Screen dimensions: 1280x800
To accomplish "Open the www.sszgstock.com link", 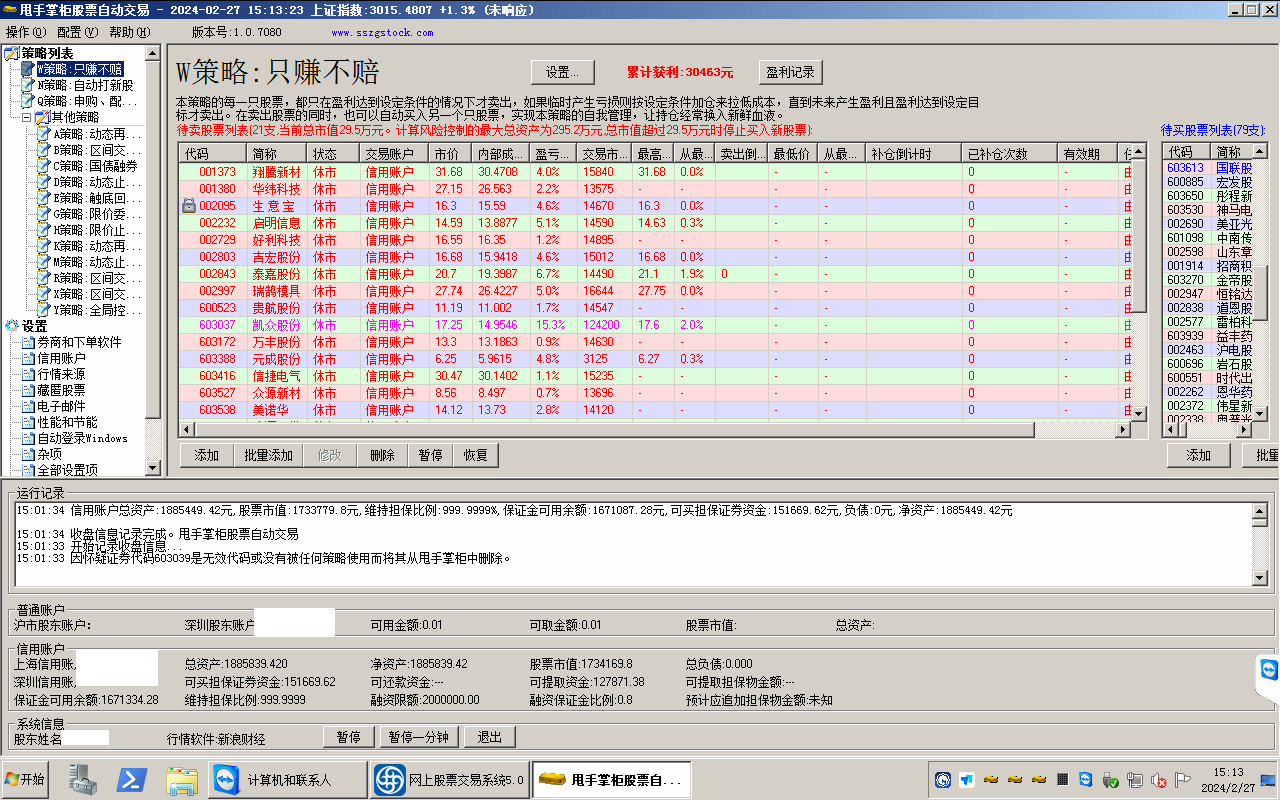I will point(382,32).
